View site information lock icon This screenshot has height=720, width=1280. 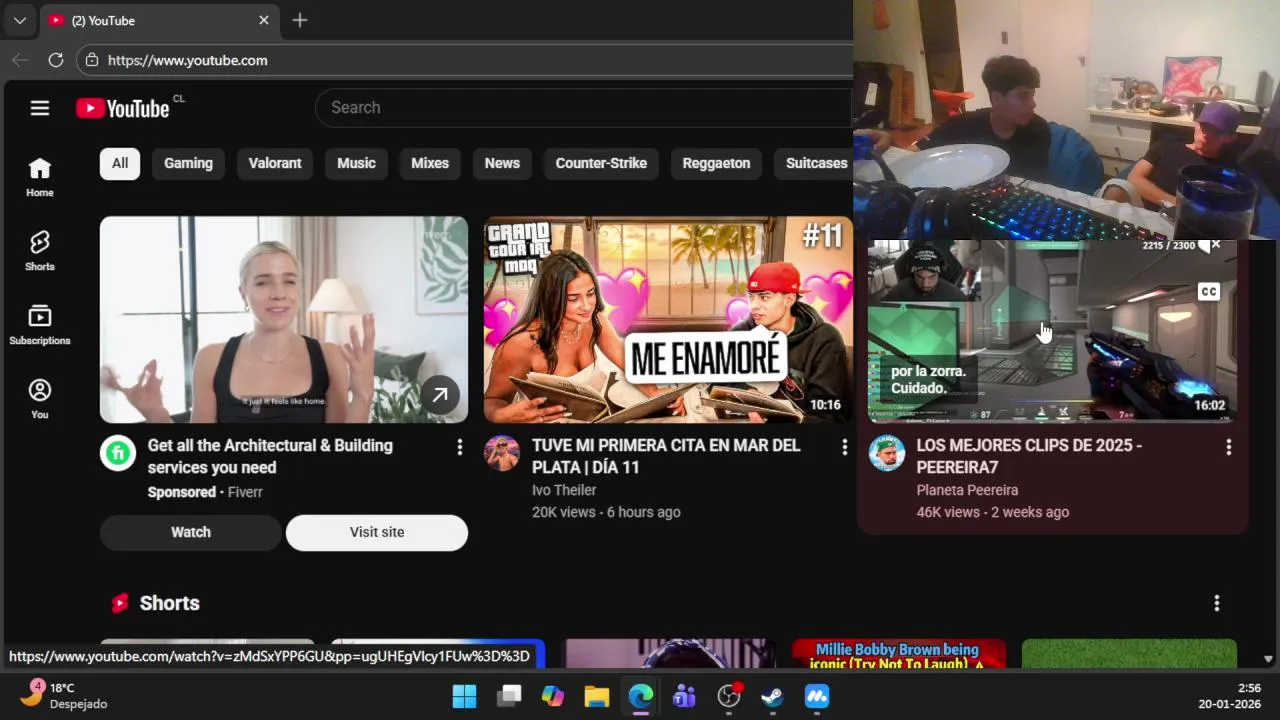point(92,60)
